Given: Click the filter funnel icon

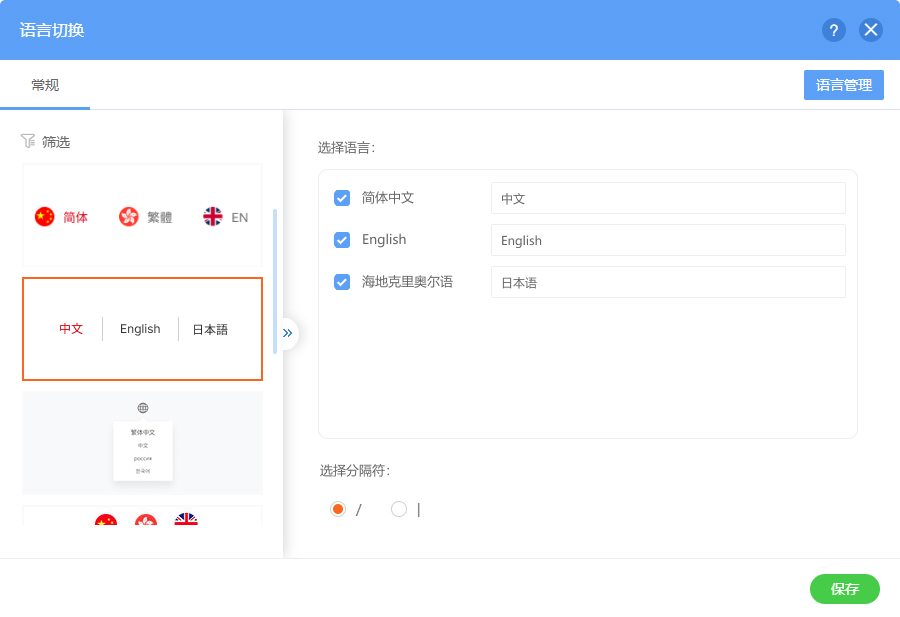Looking at the screenshot, I should [28, 141].
